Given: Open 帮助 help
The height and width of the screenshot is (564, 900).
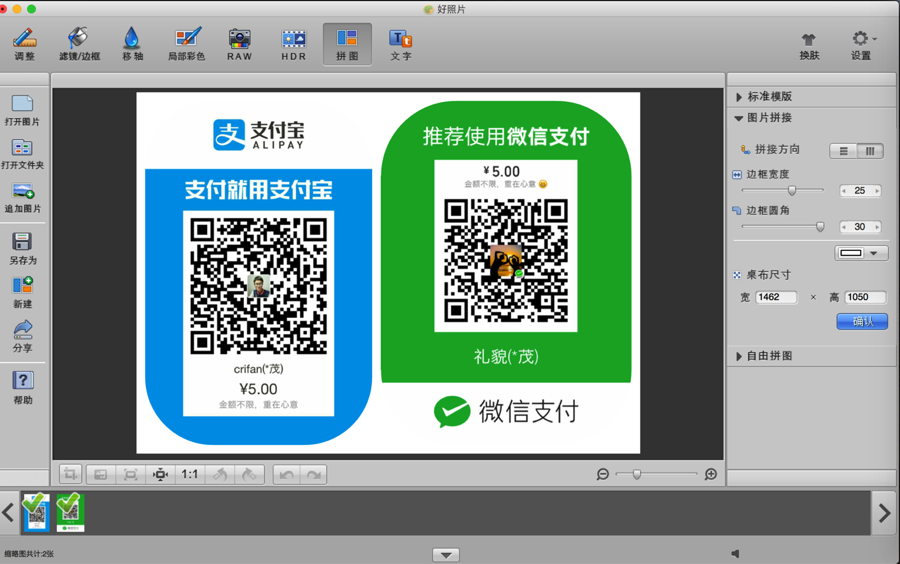Looking at the screenshot, I should 22,388.
